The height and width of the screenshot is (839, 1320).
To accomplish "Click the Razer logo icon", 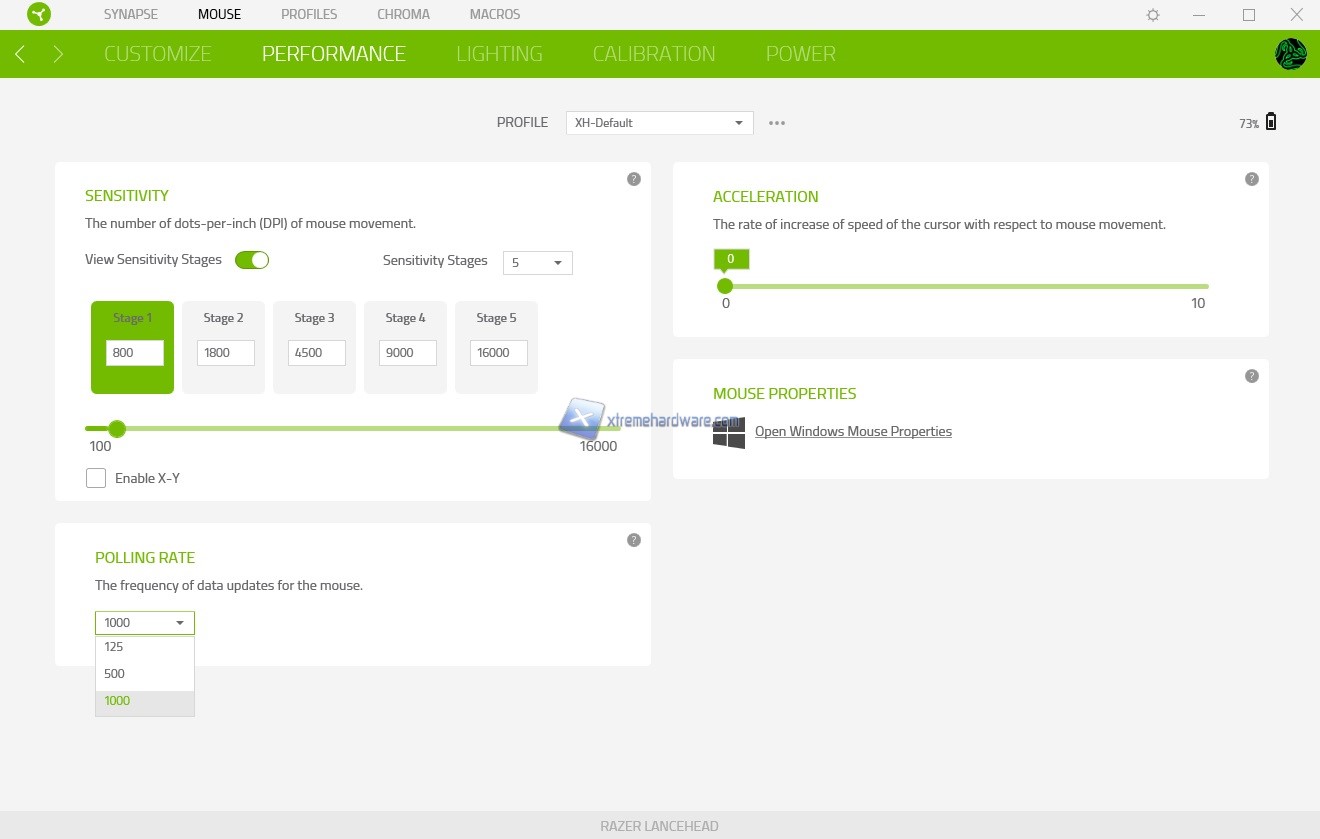I will (x=38, y=15).
